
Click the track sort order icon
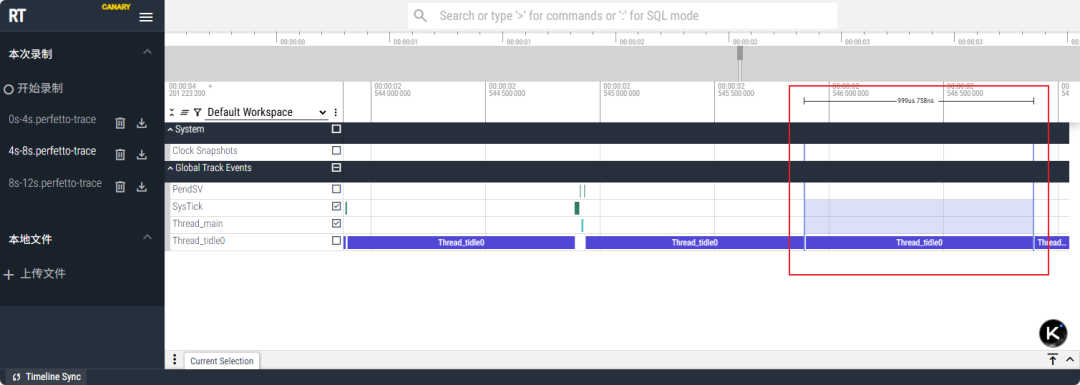coord(185,112)
